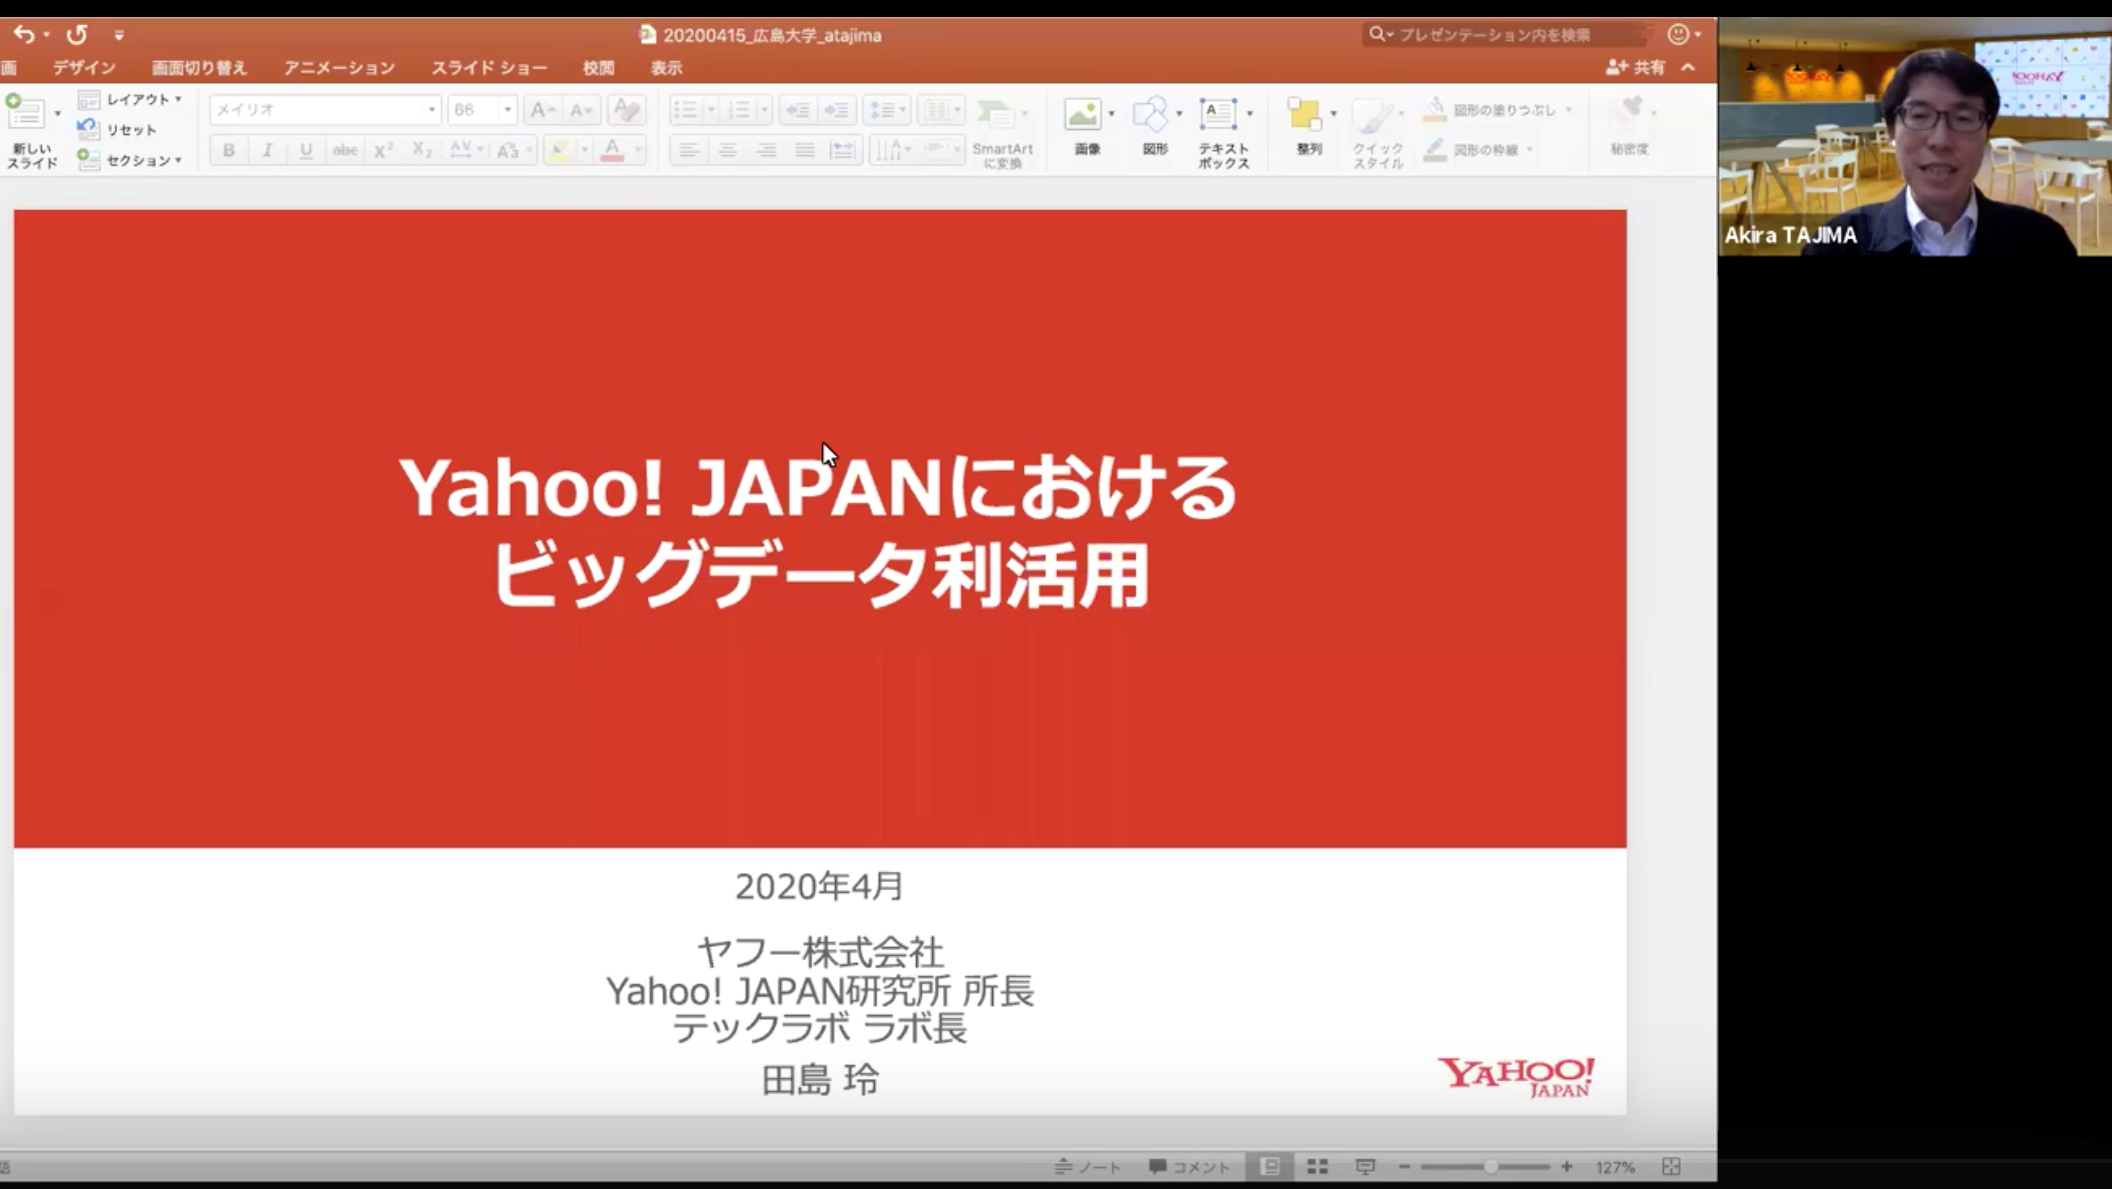This screenshot has width=2112, height=1189.
Task: Toggle Superscript formatting
Action: pos(383,150)
